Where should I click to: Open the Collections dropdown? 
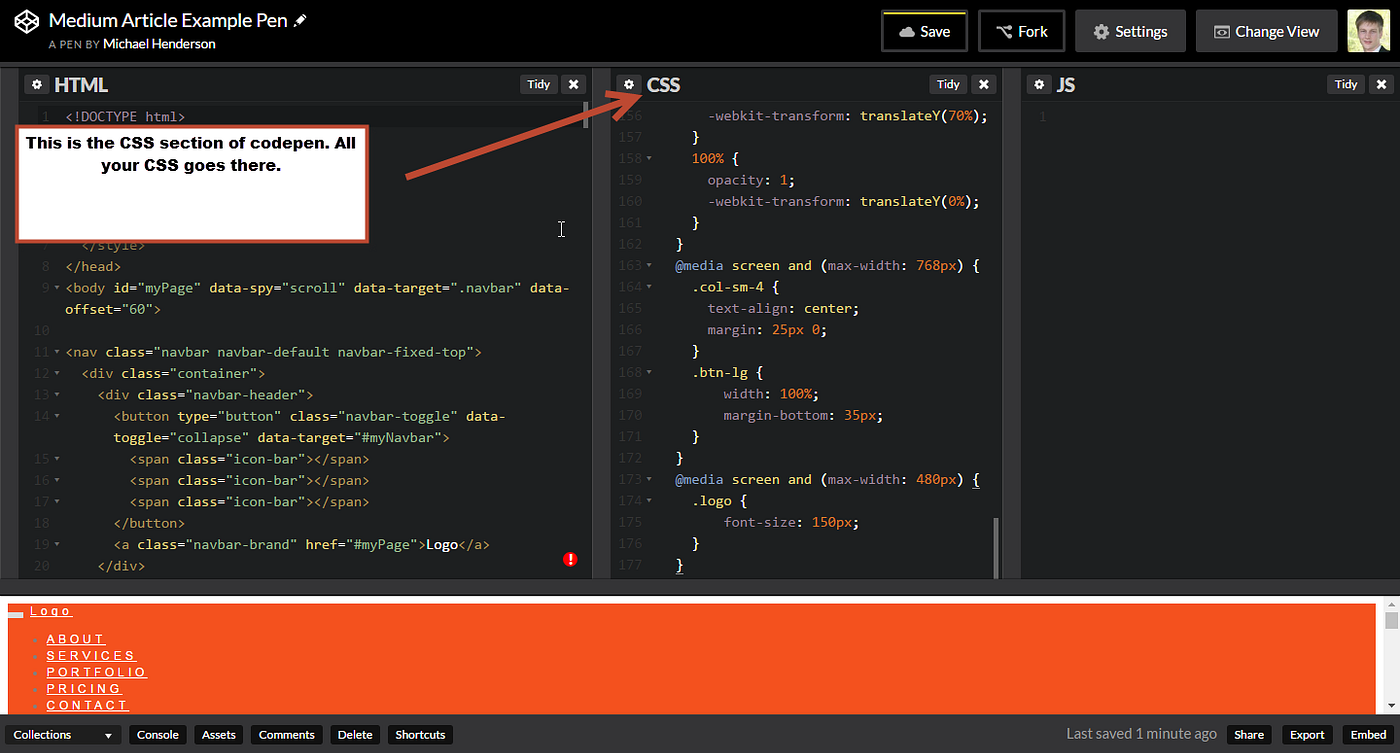coord(64,735)
